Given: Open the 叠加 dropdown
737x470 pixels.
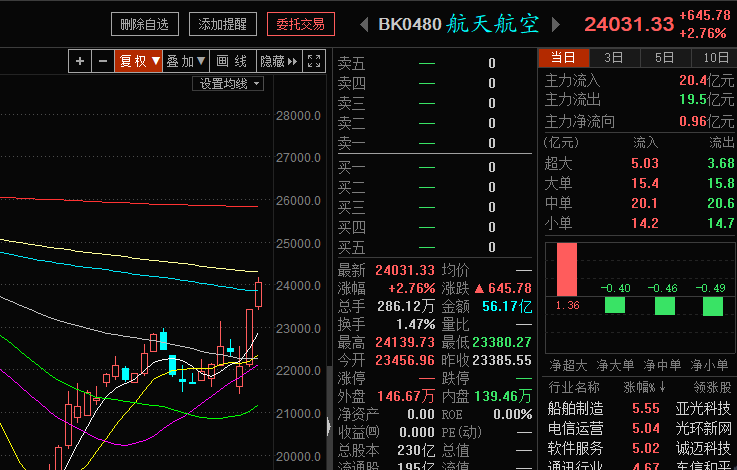Looking at the screenshot, I should pos(186,61).
